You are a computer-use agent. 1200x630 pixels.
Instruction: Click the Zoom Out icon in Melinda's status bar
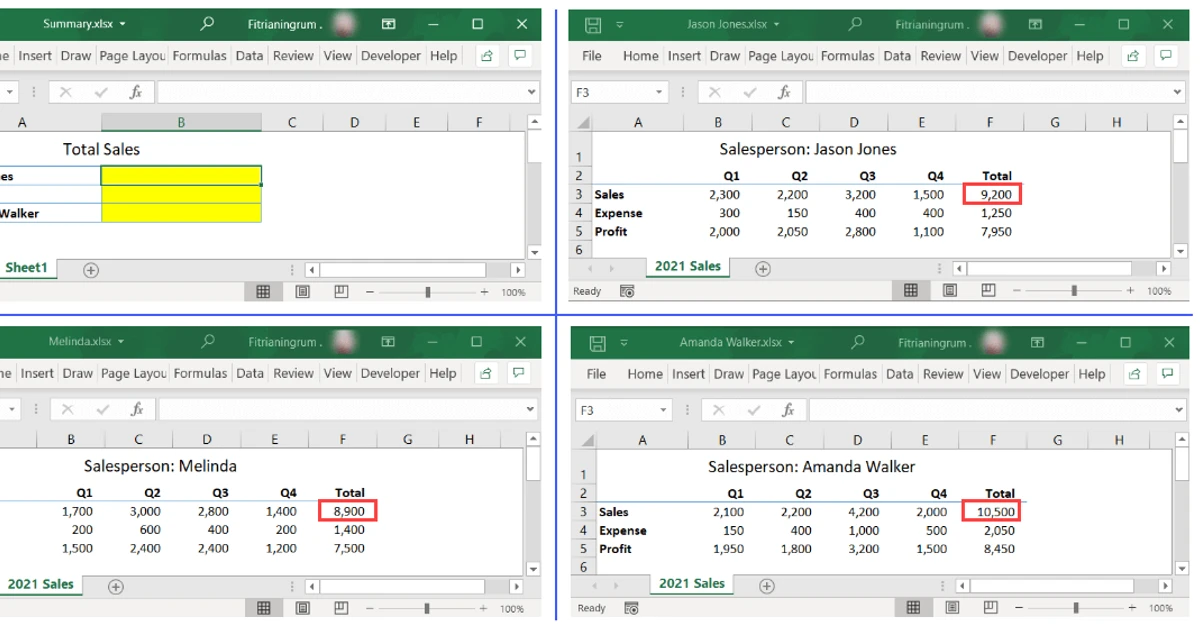(x=371, y=608)
